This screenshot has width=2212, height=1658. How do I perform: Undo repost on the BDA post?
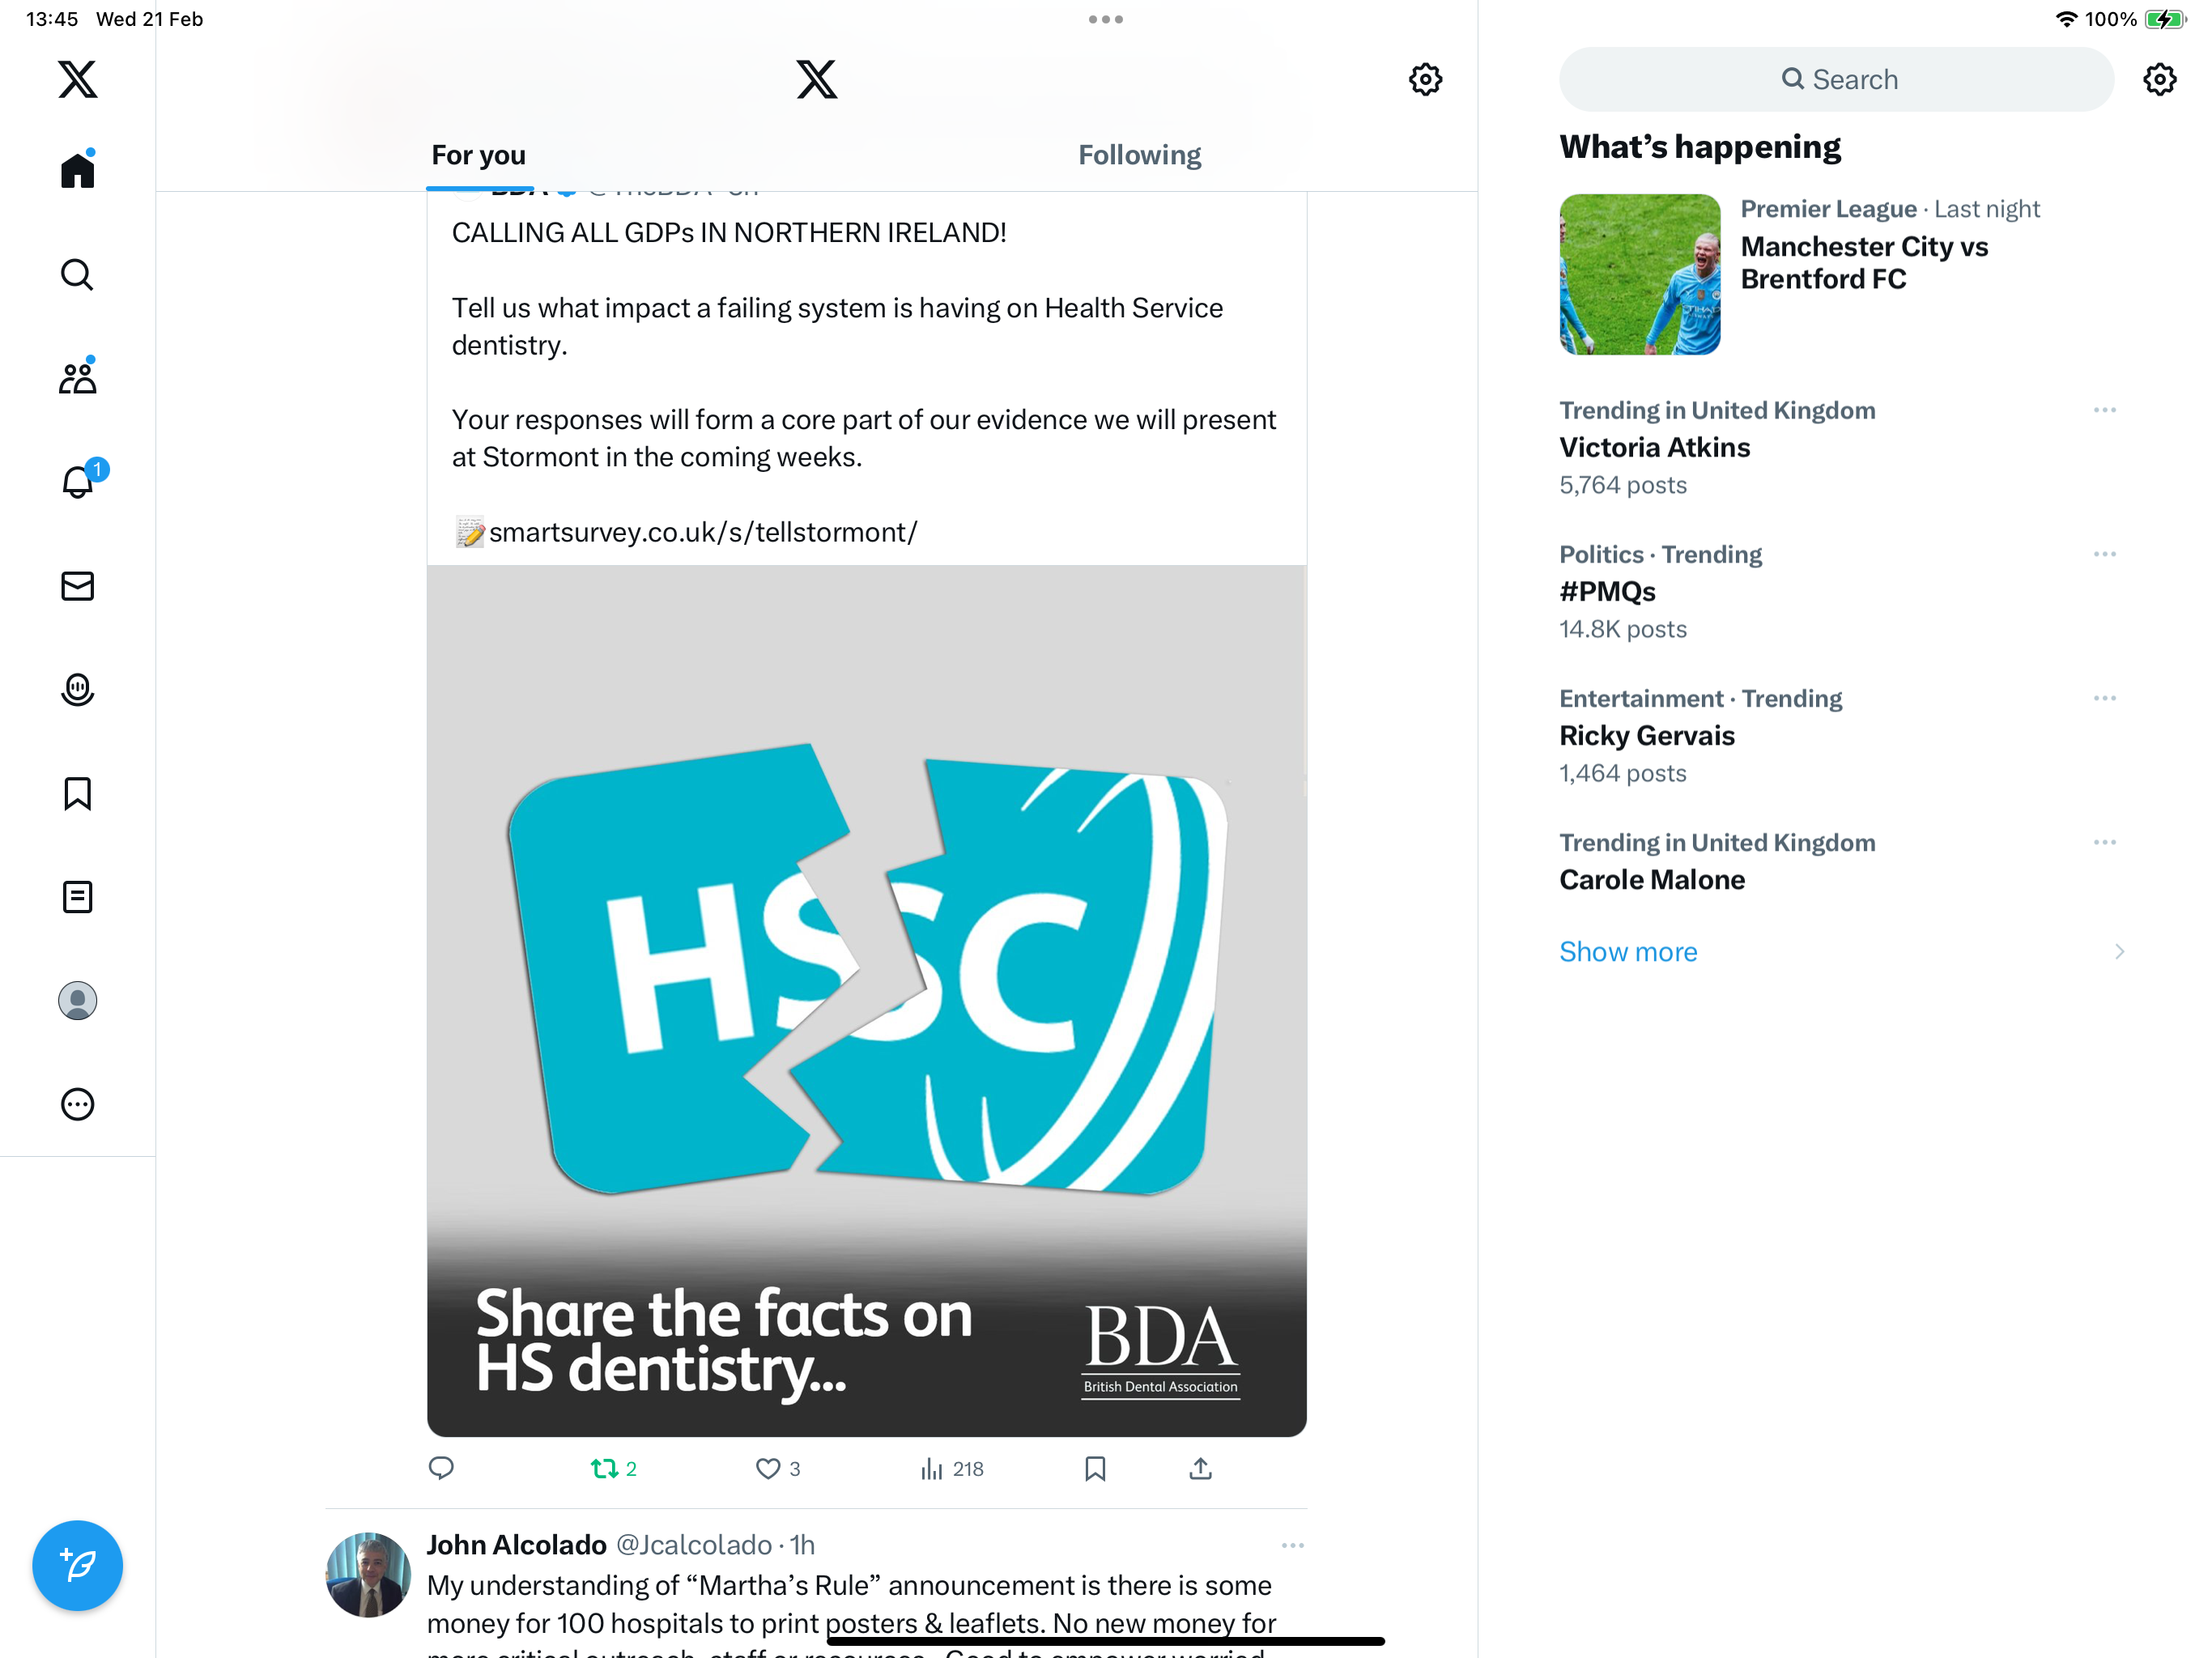pos(614,1468)
